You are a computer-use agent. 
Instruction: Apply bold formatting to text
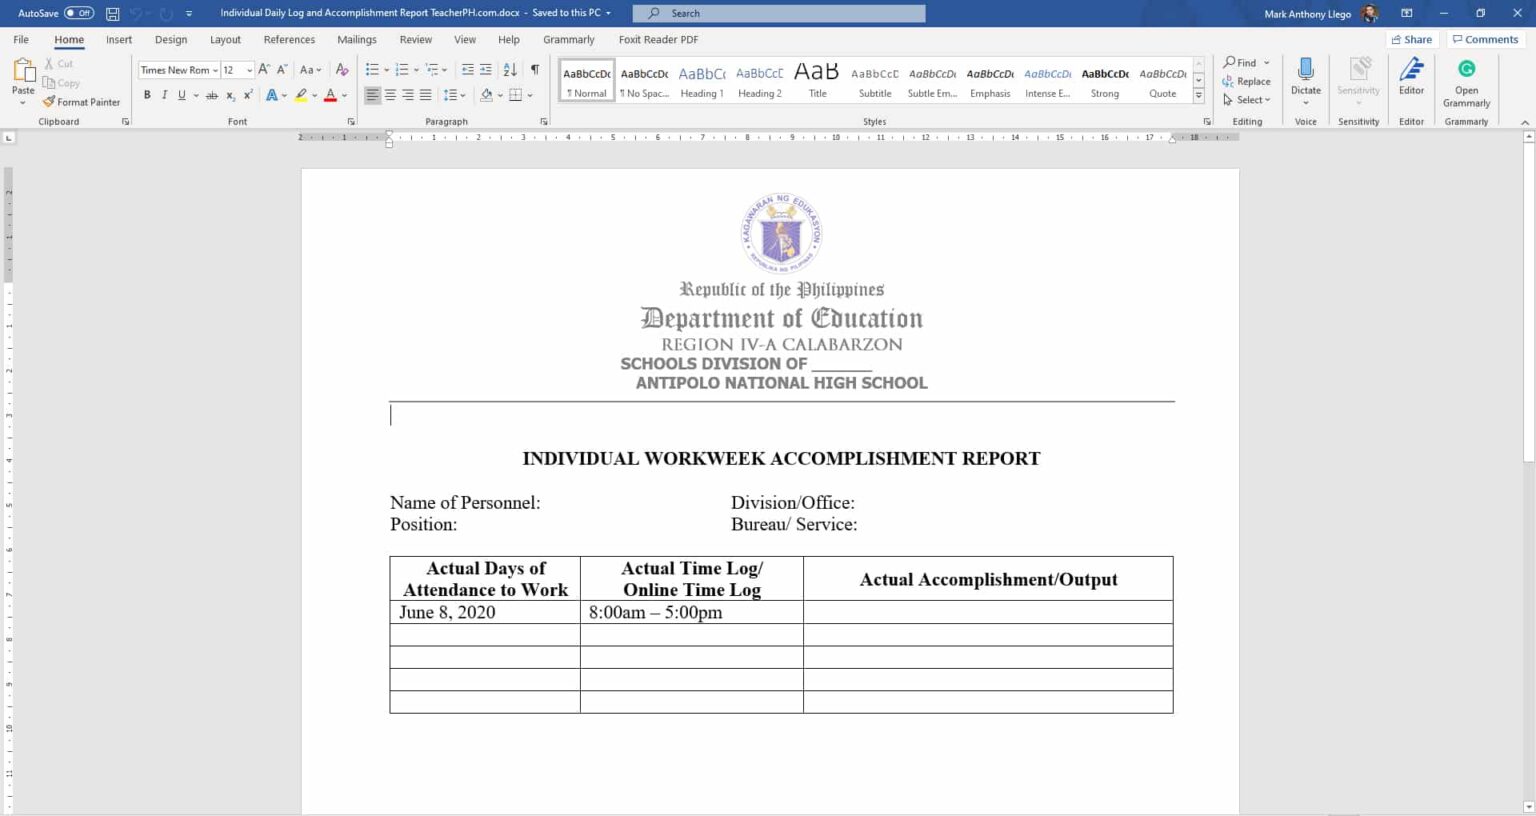pyautogui.click(x=147, y=94)
